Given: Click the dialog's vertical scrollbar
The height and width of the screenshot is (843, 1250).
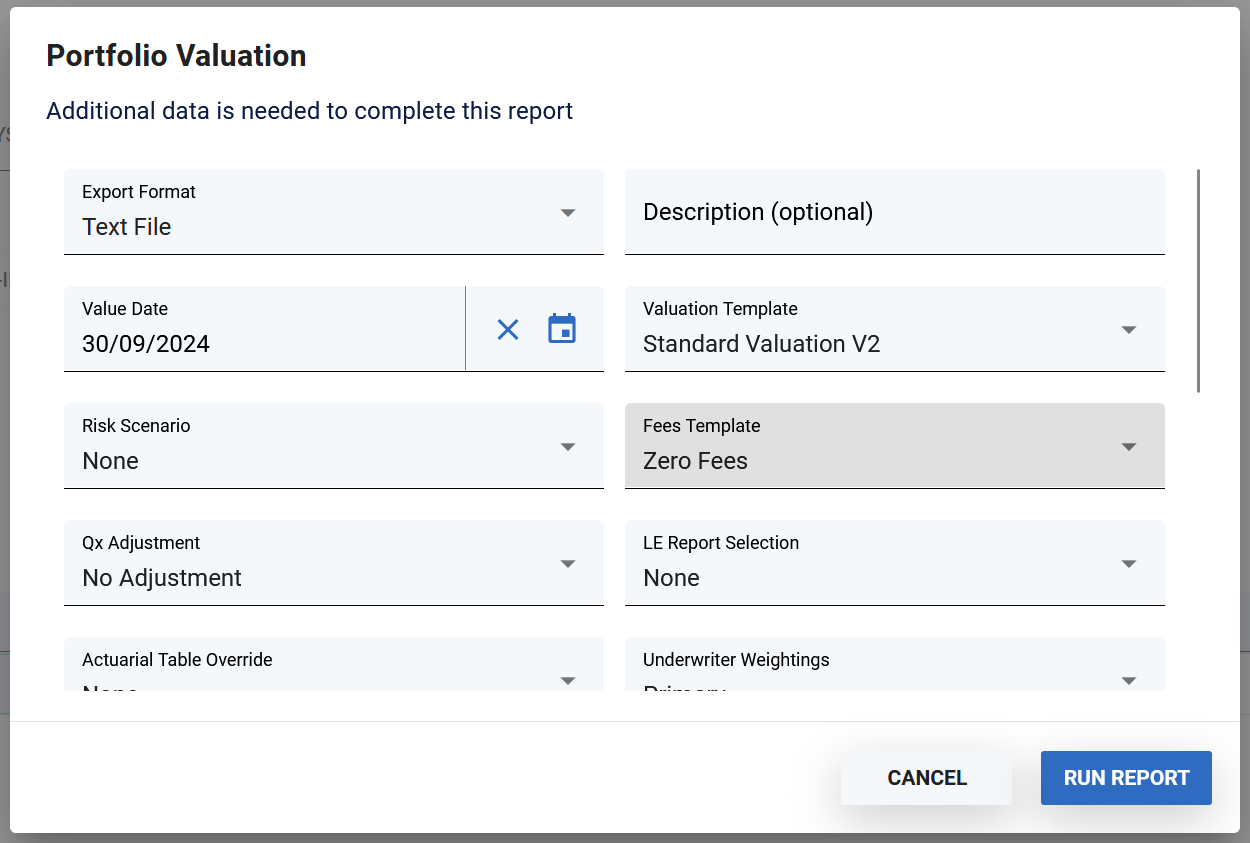Looking at the screenshot, I should 1198,281.
